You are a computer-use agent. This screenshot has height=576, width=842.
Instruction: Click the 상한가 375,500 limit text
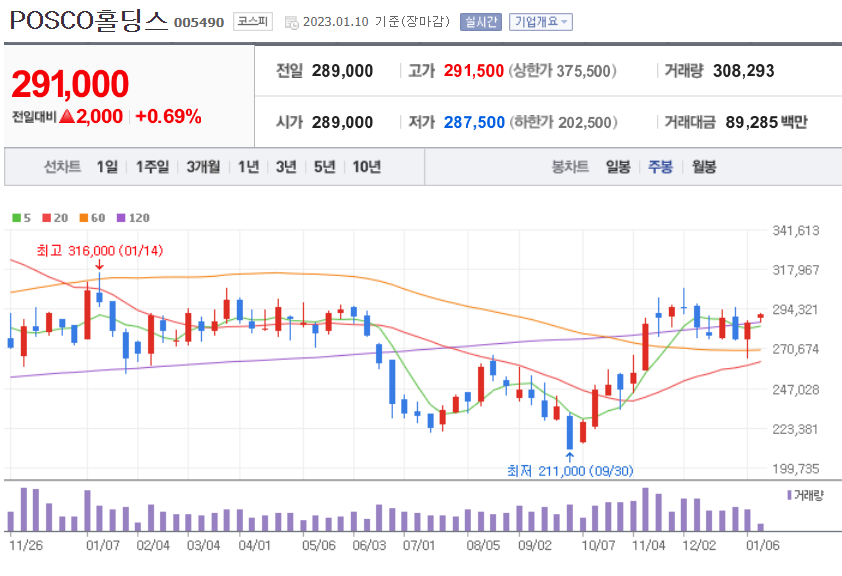tap(562, 71)
